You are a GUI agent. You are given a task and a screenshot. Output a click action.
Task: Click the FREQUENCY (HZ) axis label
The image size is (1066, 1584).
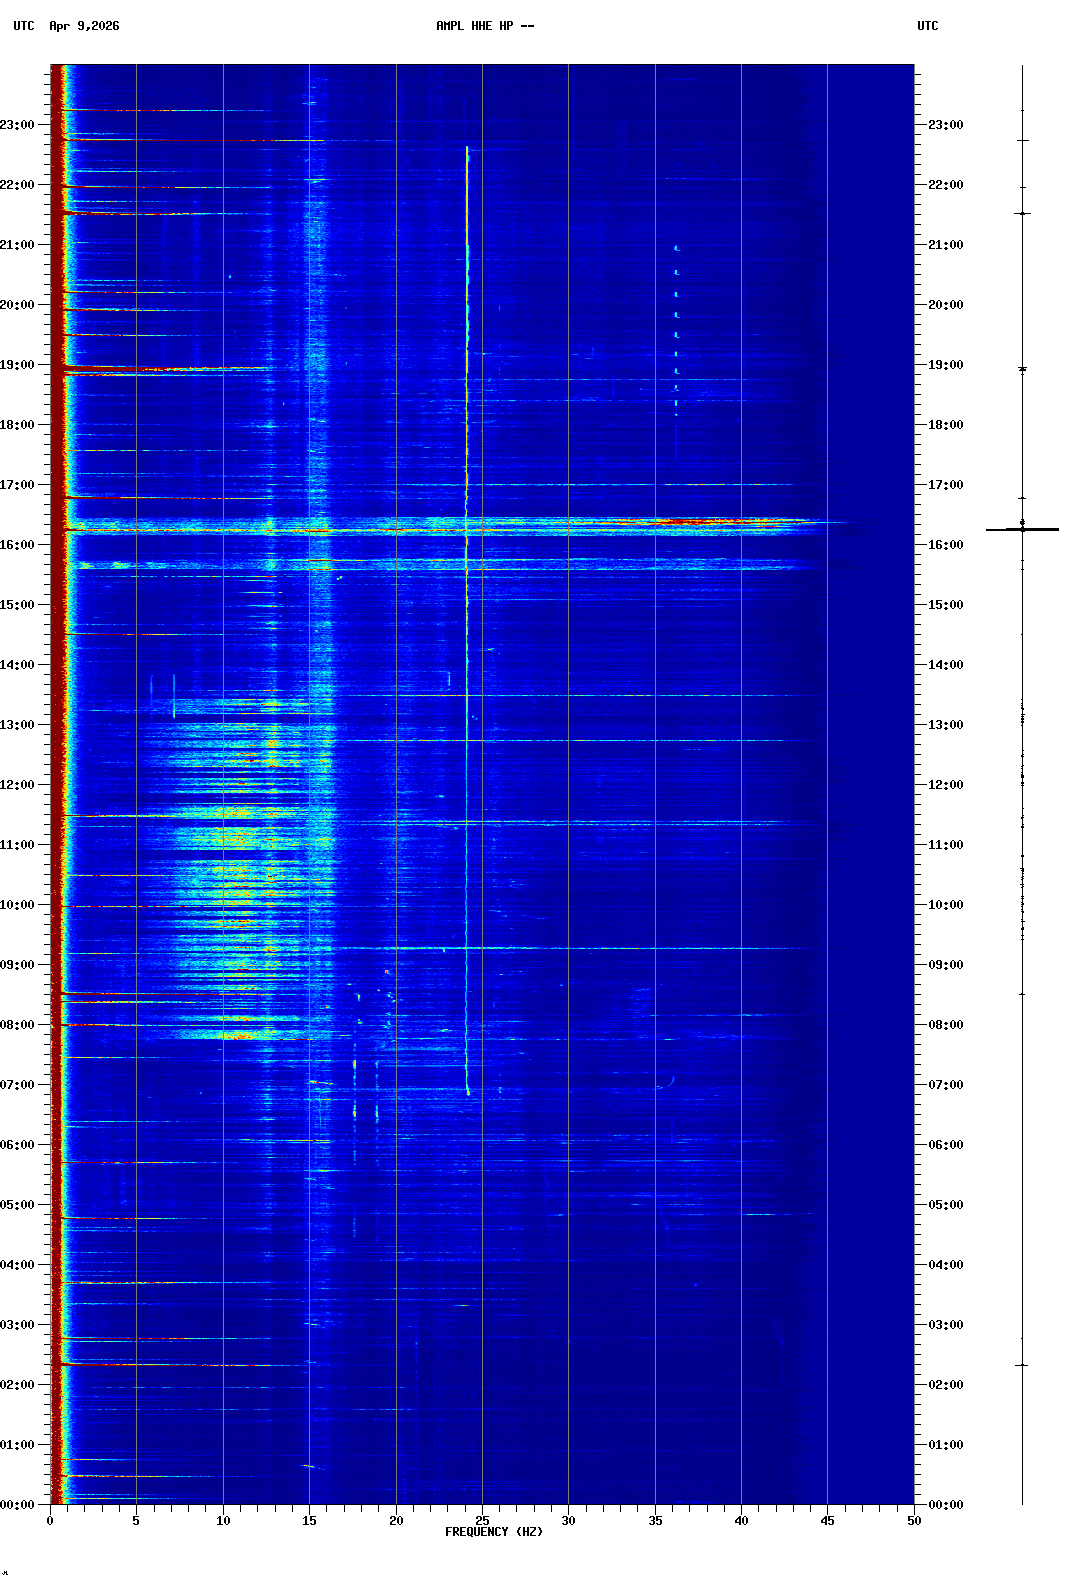coord(493,1532)
